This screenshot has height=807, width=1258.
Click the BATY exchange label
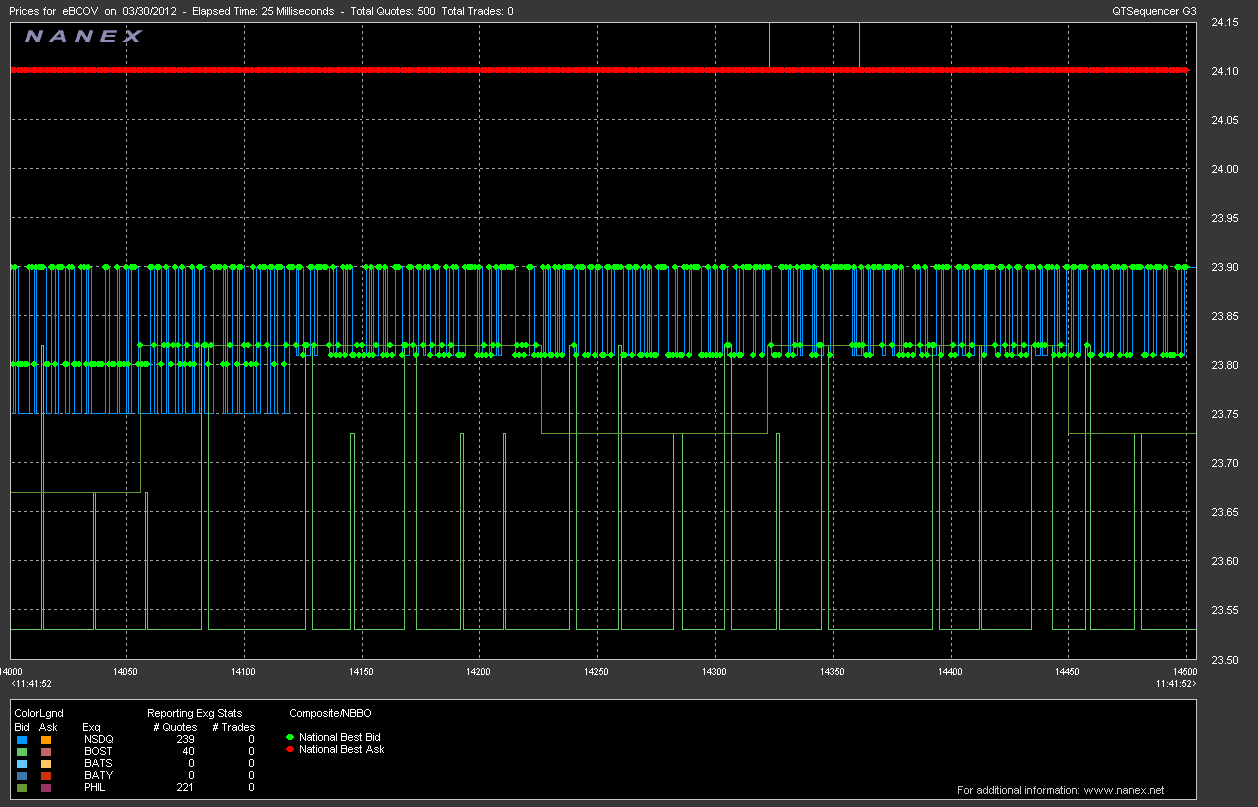pos(98,775)
